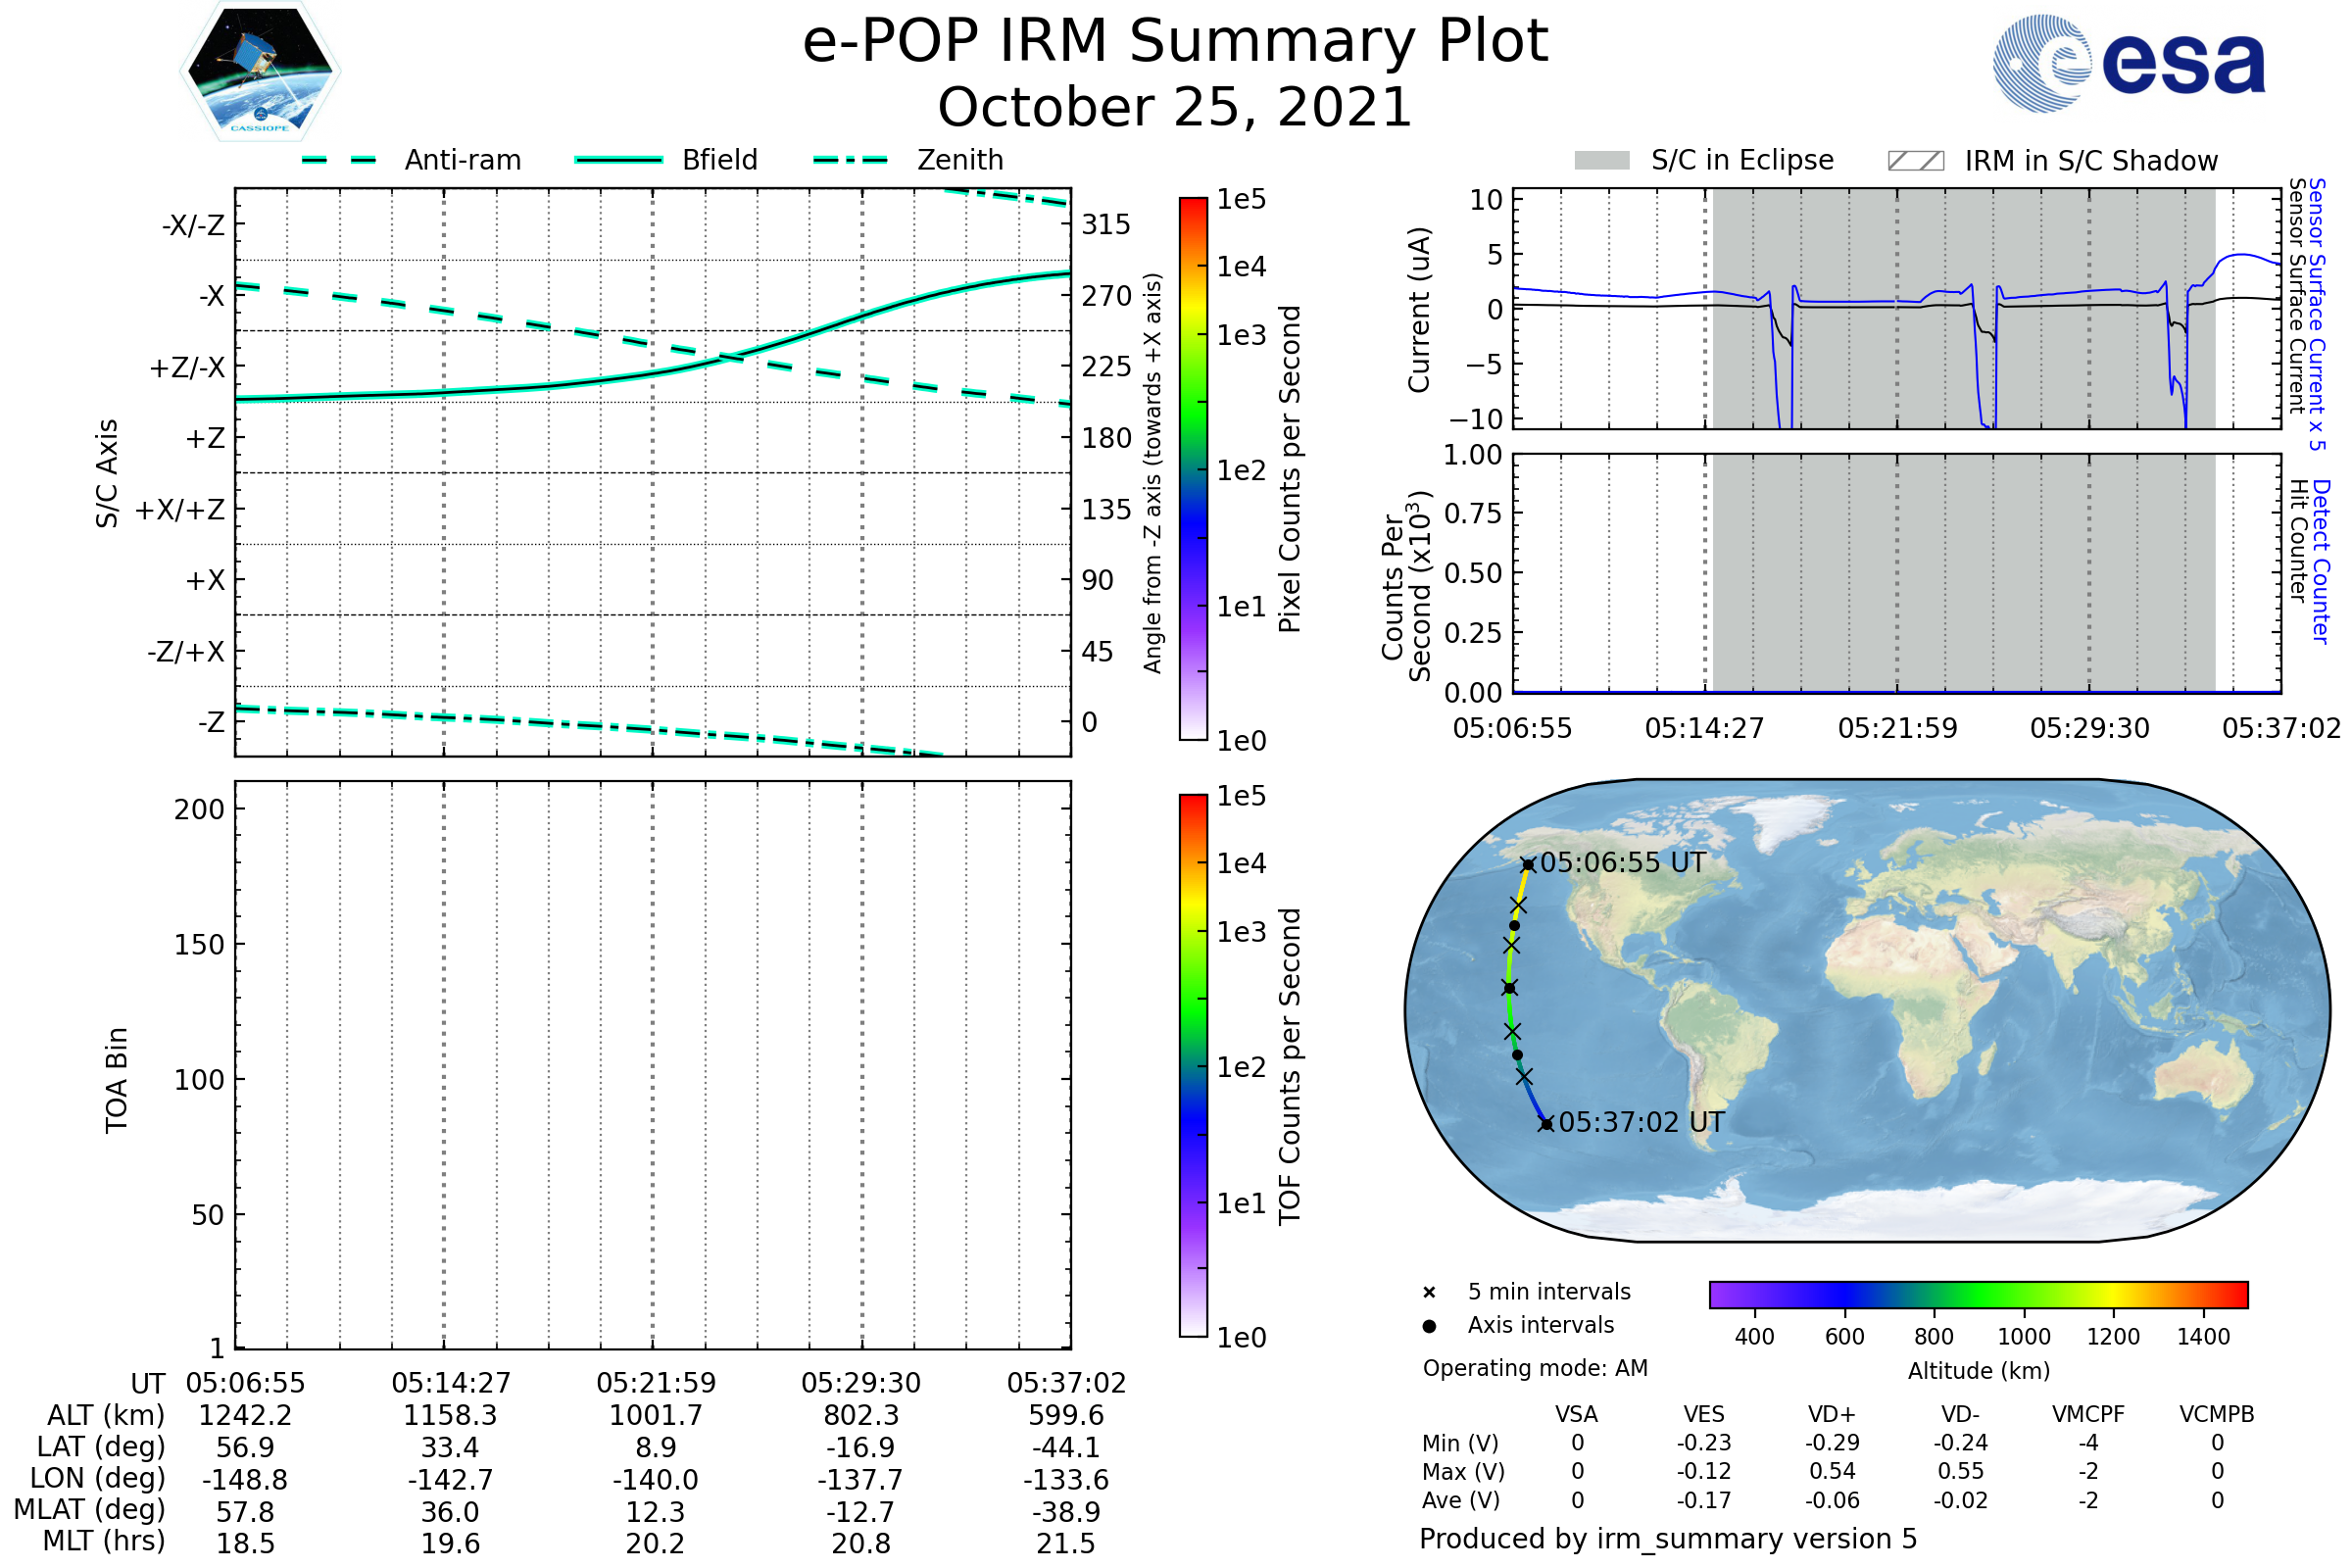Click the Operating mode: AM text
The width and height of the screenshot is (2352, 1568).
click(1535, 1368)
